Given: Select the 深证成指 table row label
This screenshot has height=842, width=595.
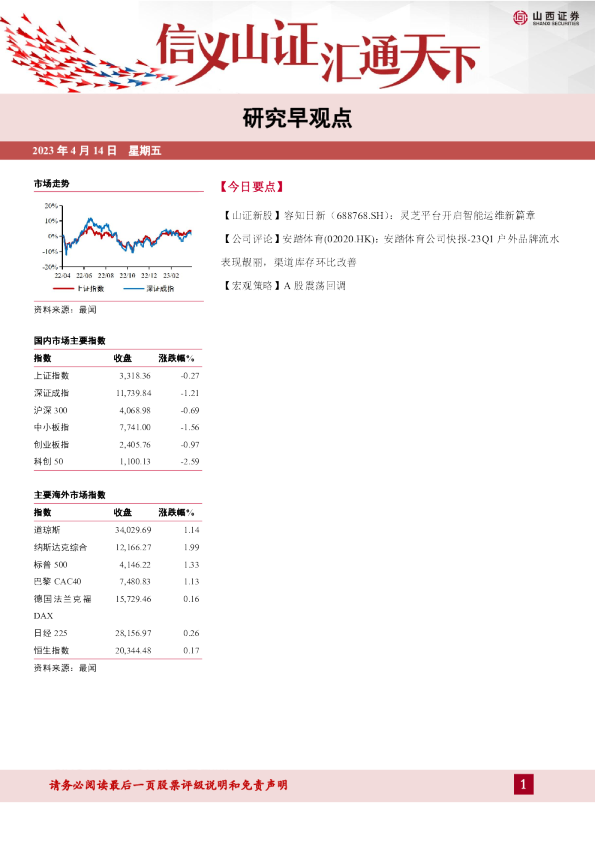Looking at the screenshot, I should point(52,393).
